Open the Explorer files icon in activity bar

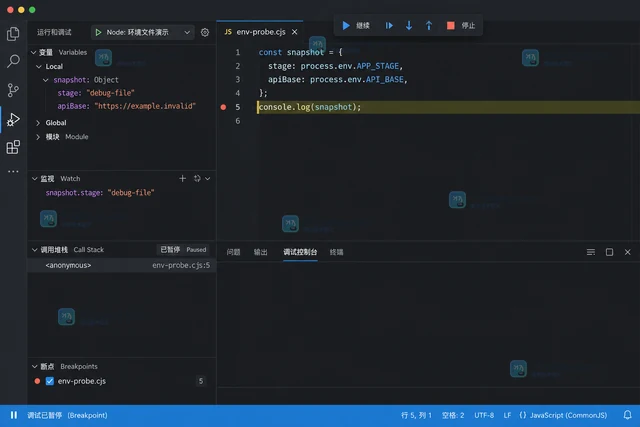tap(13, 33)
